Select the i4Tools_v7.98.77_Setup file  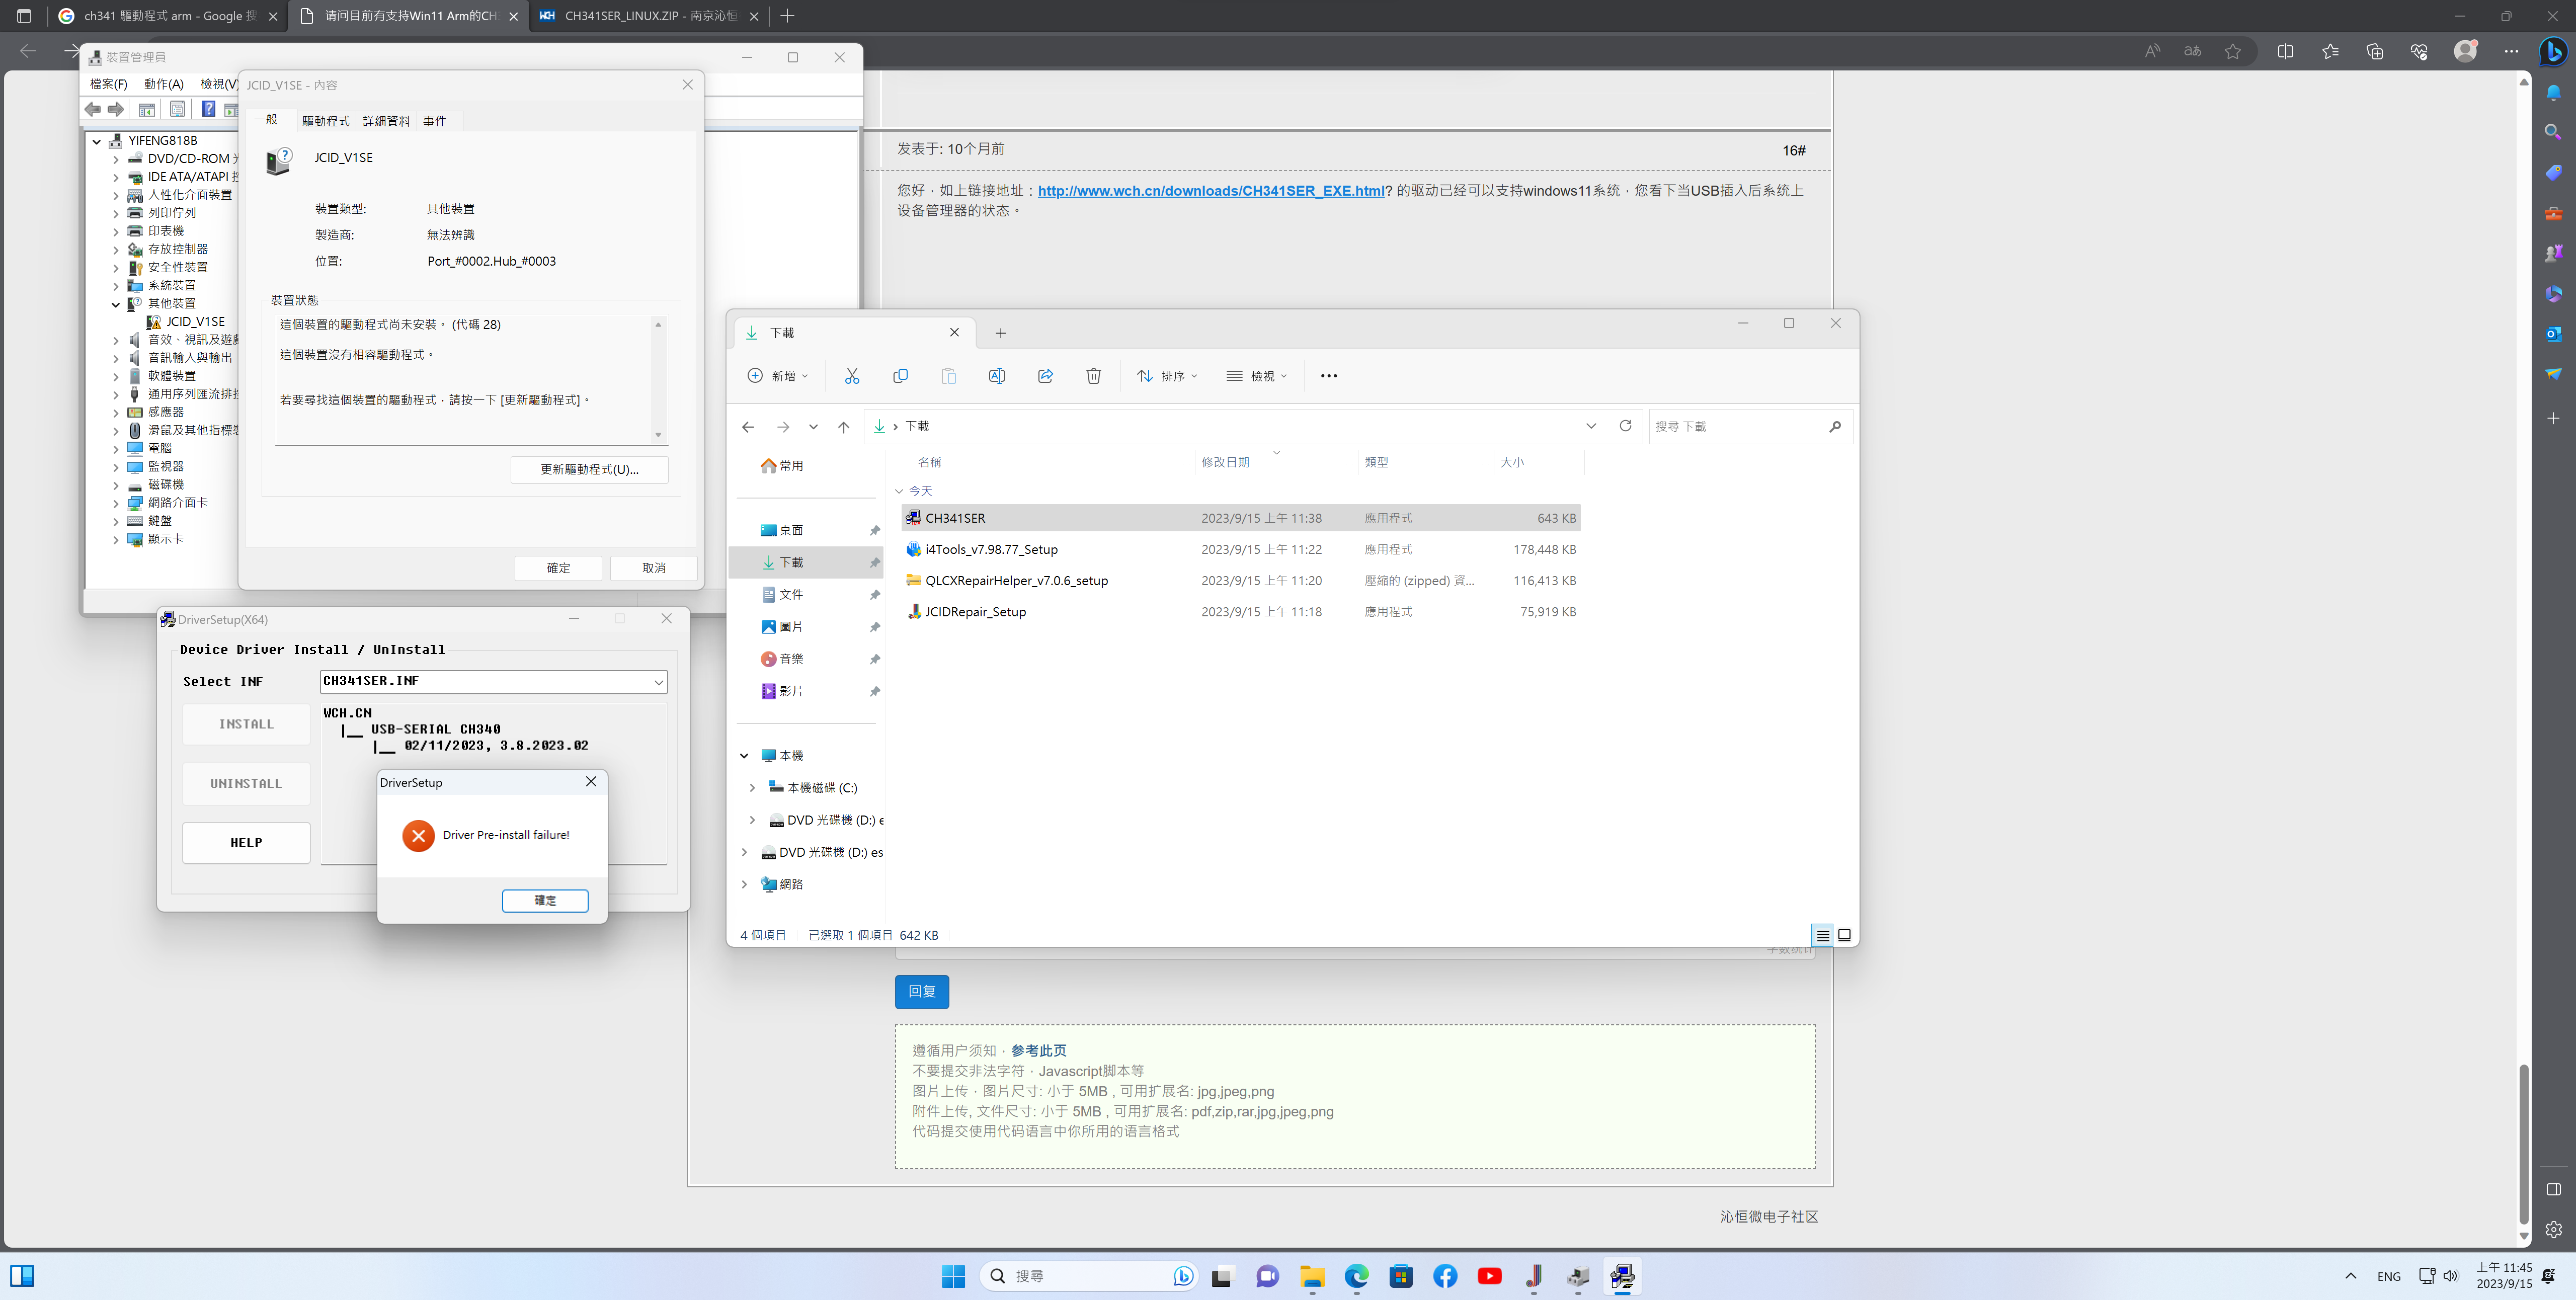[x=1240, y=549]
